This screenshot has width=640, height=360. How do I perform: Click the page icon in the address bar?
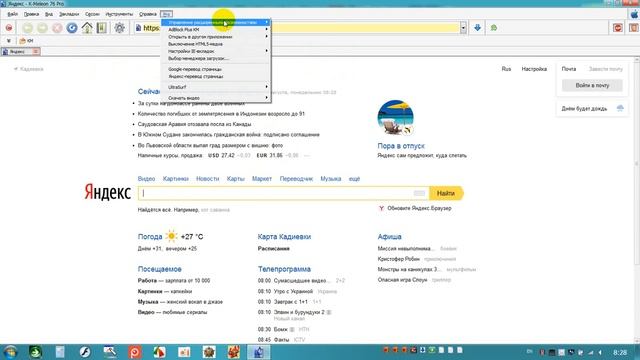pos(138,28)
